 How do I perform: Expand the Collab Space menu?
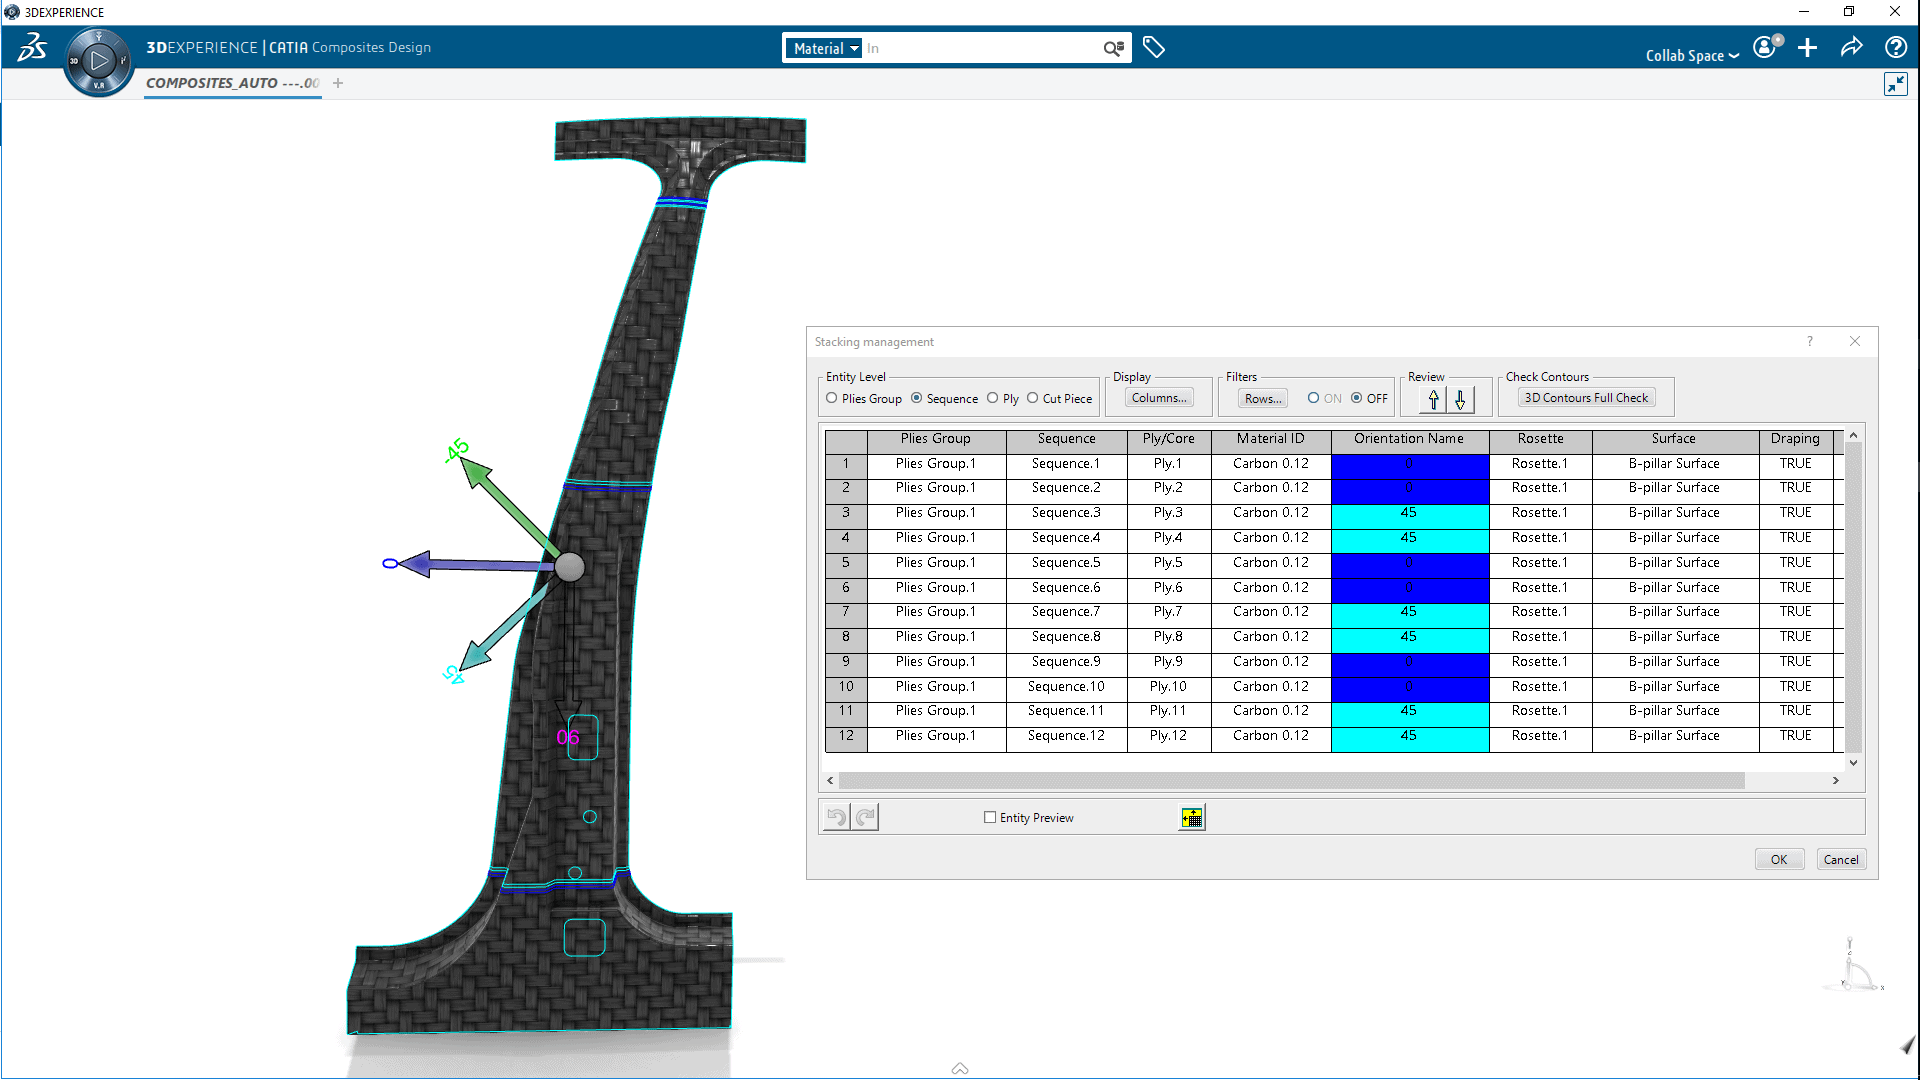click(1692, 55)
